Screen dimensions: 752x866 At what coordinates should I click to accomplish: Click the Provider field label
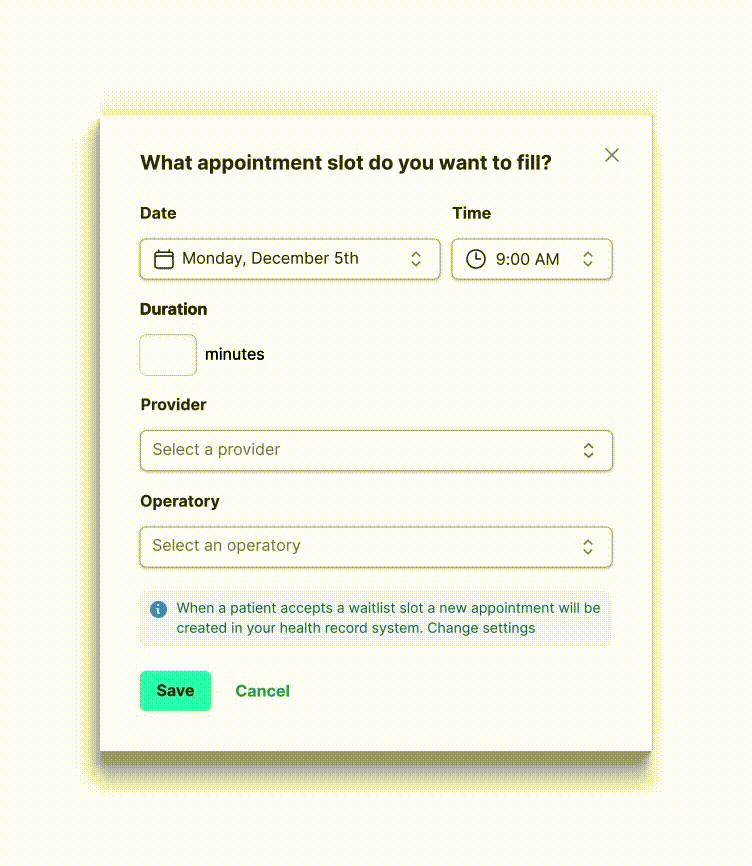pyautogui.click(x=173, y=405)
